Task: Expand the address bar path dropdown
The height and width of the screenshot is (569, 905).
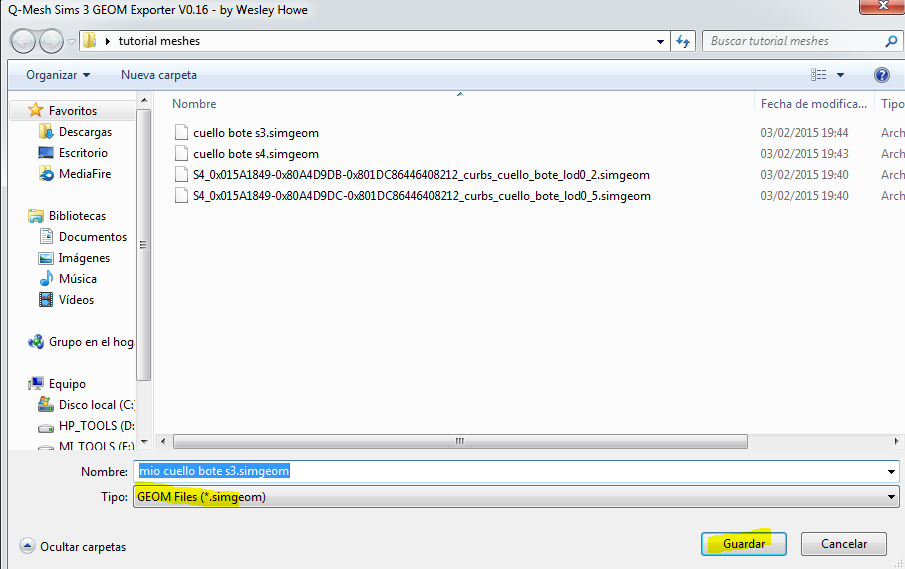Action: coord(660,41)
